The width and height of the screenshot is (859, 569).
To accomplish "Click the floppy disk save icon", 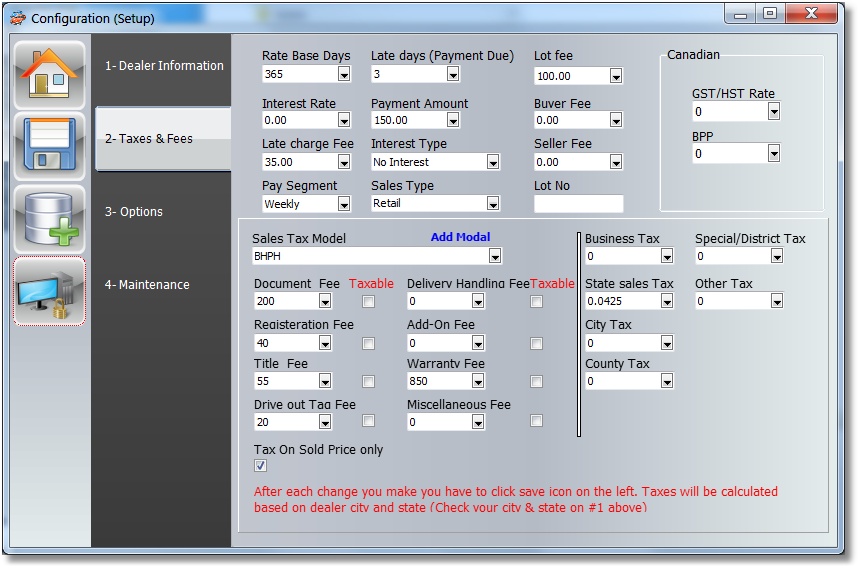I will (49, 147).
